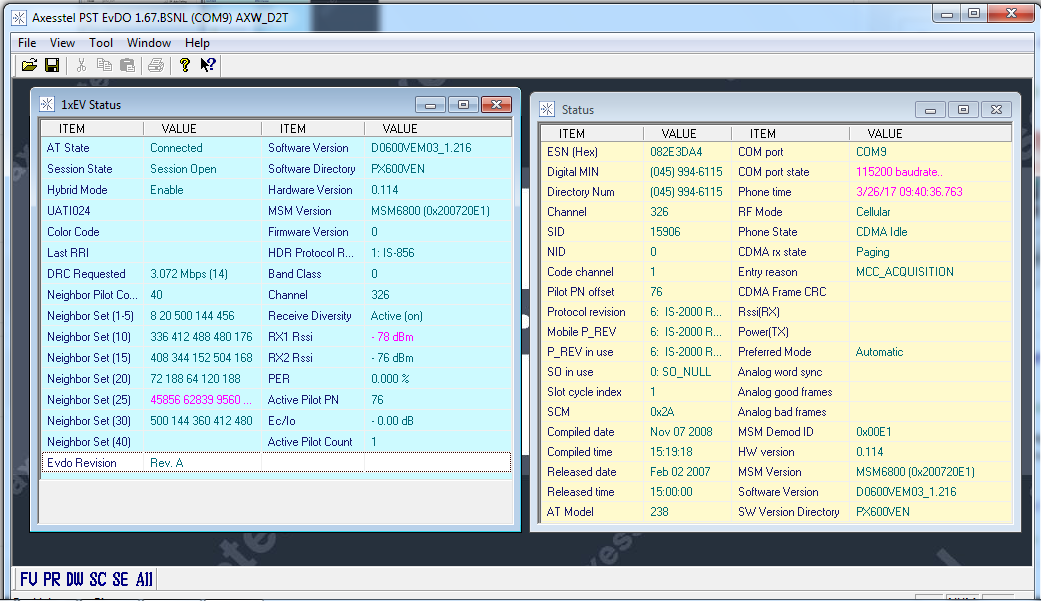The width and height of the screenshot is (1041, 601).
Task: Click the Paste clipboard toolbar icon
Action: 127,65
